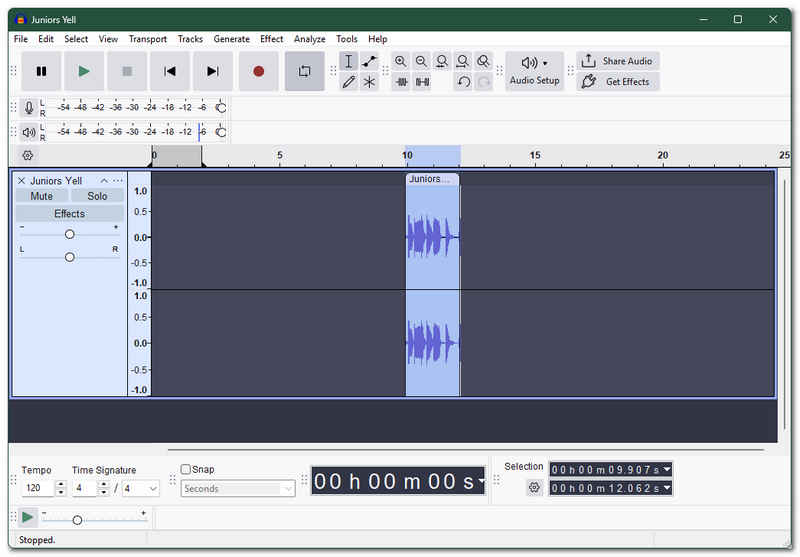
Task: Click the playback meter speaker icon
Action: pos(29,133)
